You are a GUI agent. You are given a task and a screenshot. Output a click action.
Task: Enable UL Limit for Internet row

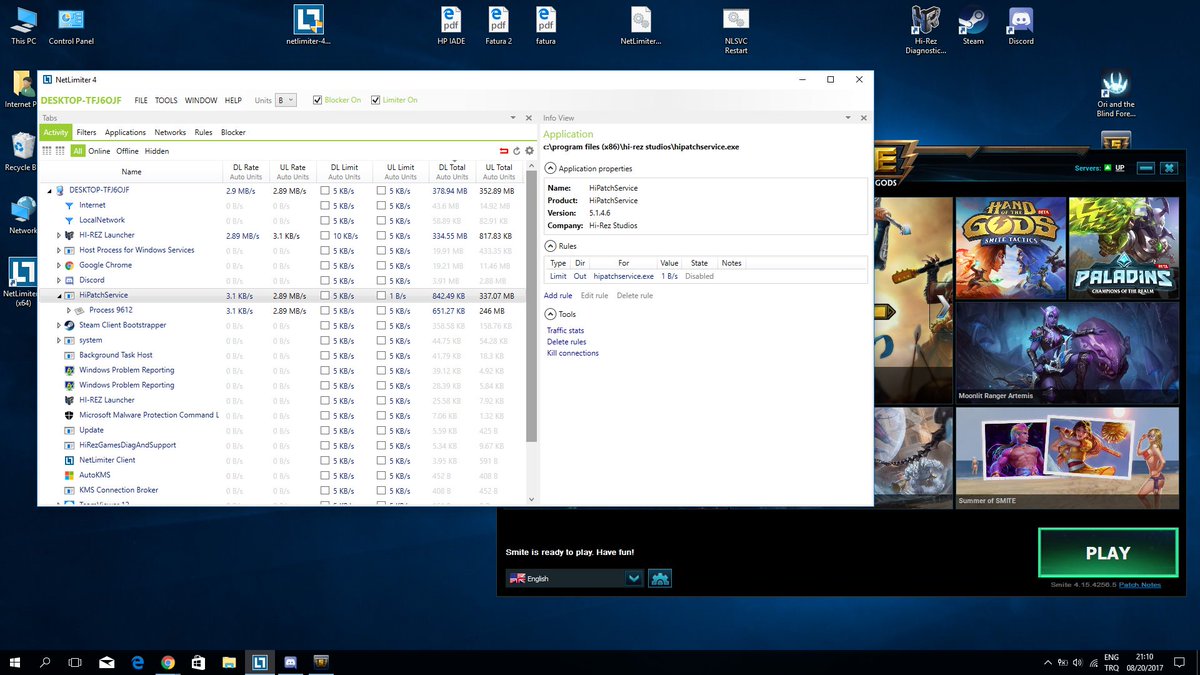(x=382, y=205)
